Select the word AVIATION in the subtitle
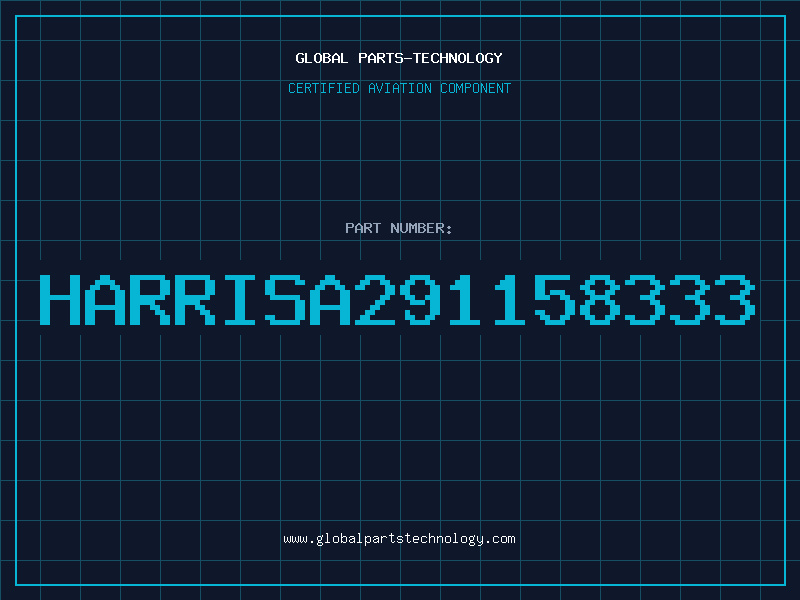Viewport: 800px width, 600px height. 399,88
